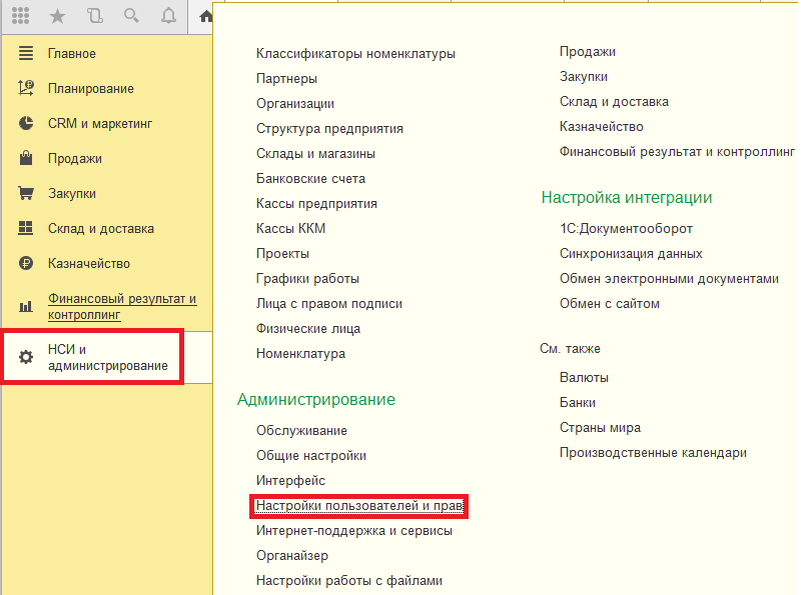Open Структура предприятия link
The height and width of the screenshot is (595, 801).
[329, 129]
